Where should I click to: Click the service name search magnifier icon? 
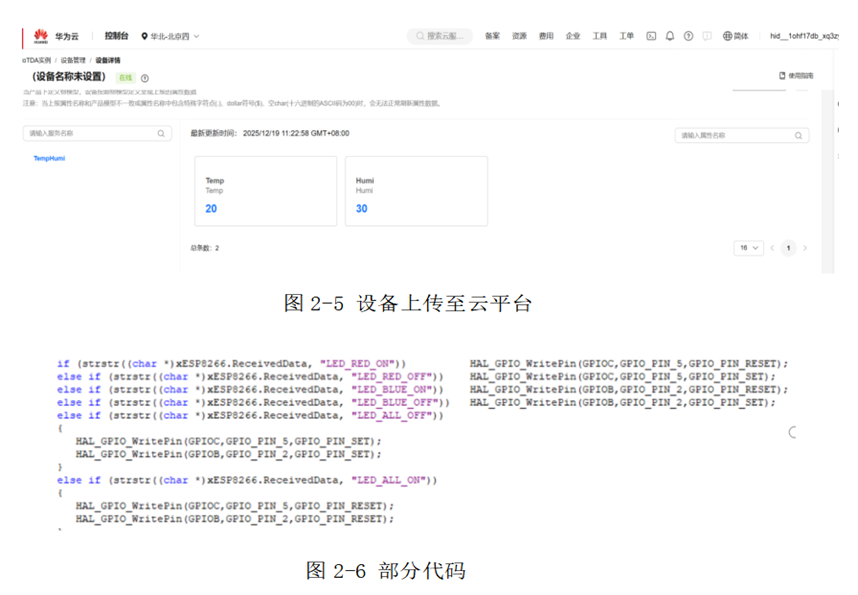[161, 133]
